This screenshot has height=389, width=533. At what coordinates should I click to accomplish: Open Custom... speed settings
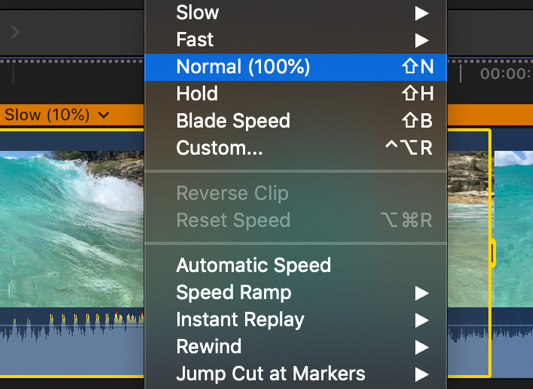(x=295, y=148)
